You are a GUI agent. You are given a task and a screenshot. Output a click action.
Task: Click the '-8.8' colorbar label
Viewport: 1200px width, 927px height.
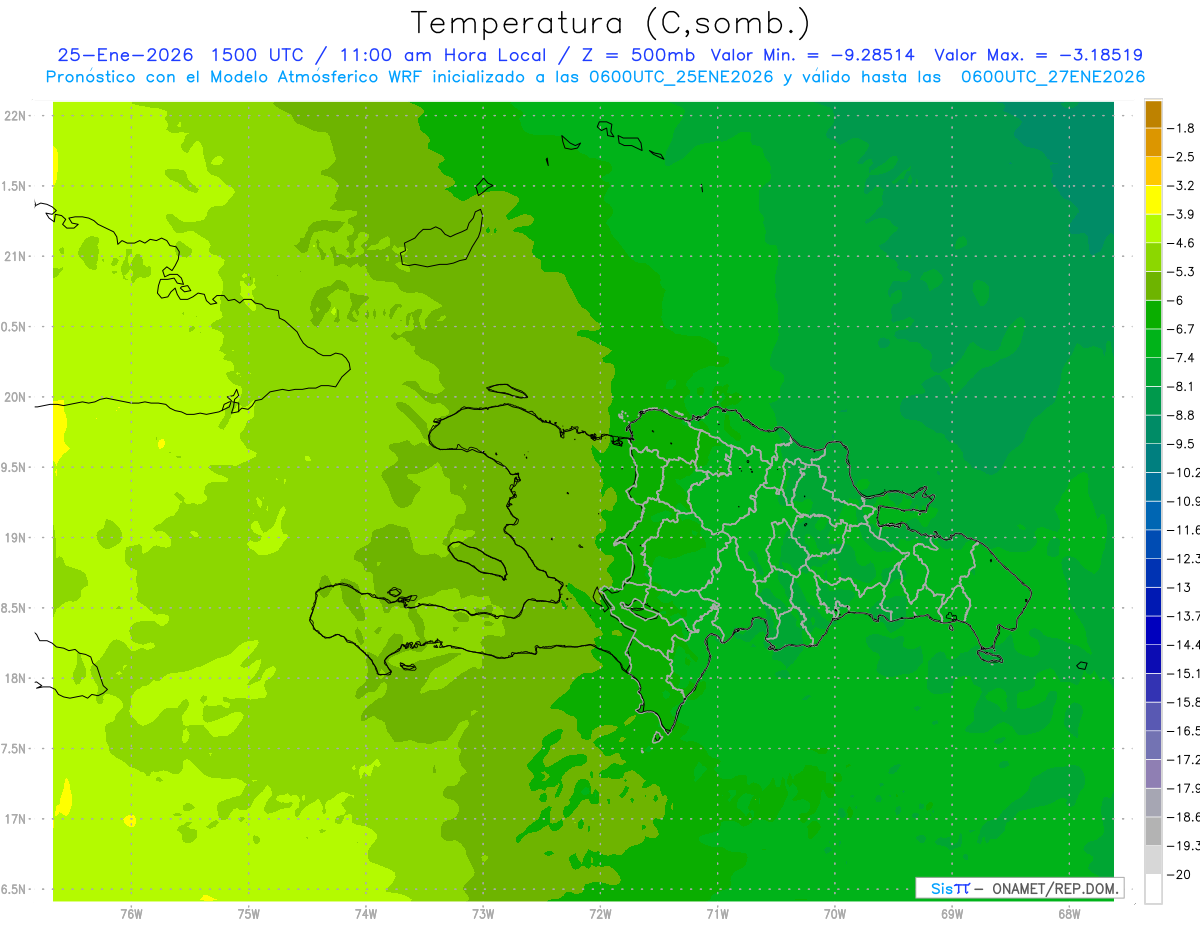(x=1182, y=415)
